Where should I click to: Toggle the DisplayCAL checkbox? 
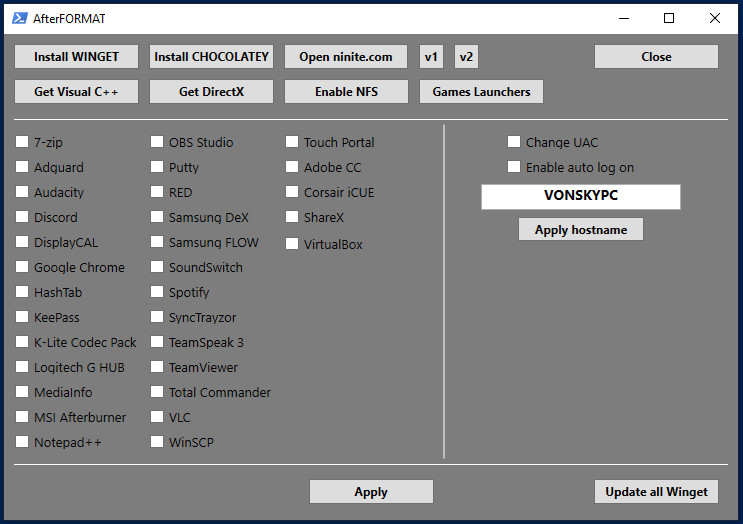22,242
